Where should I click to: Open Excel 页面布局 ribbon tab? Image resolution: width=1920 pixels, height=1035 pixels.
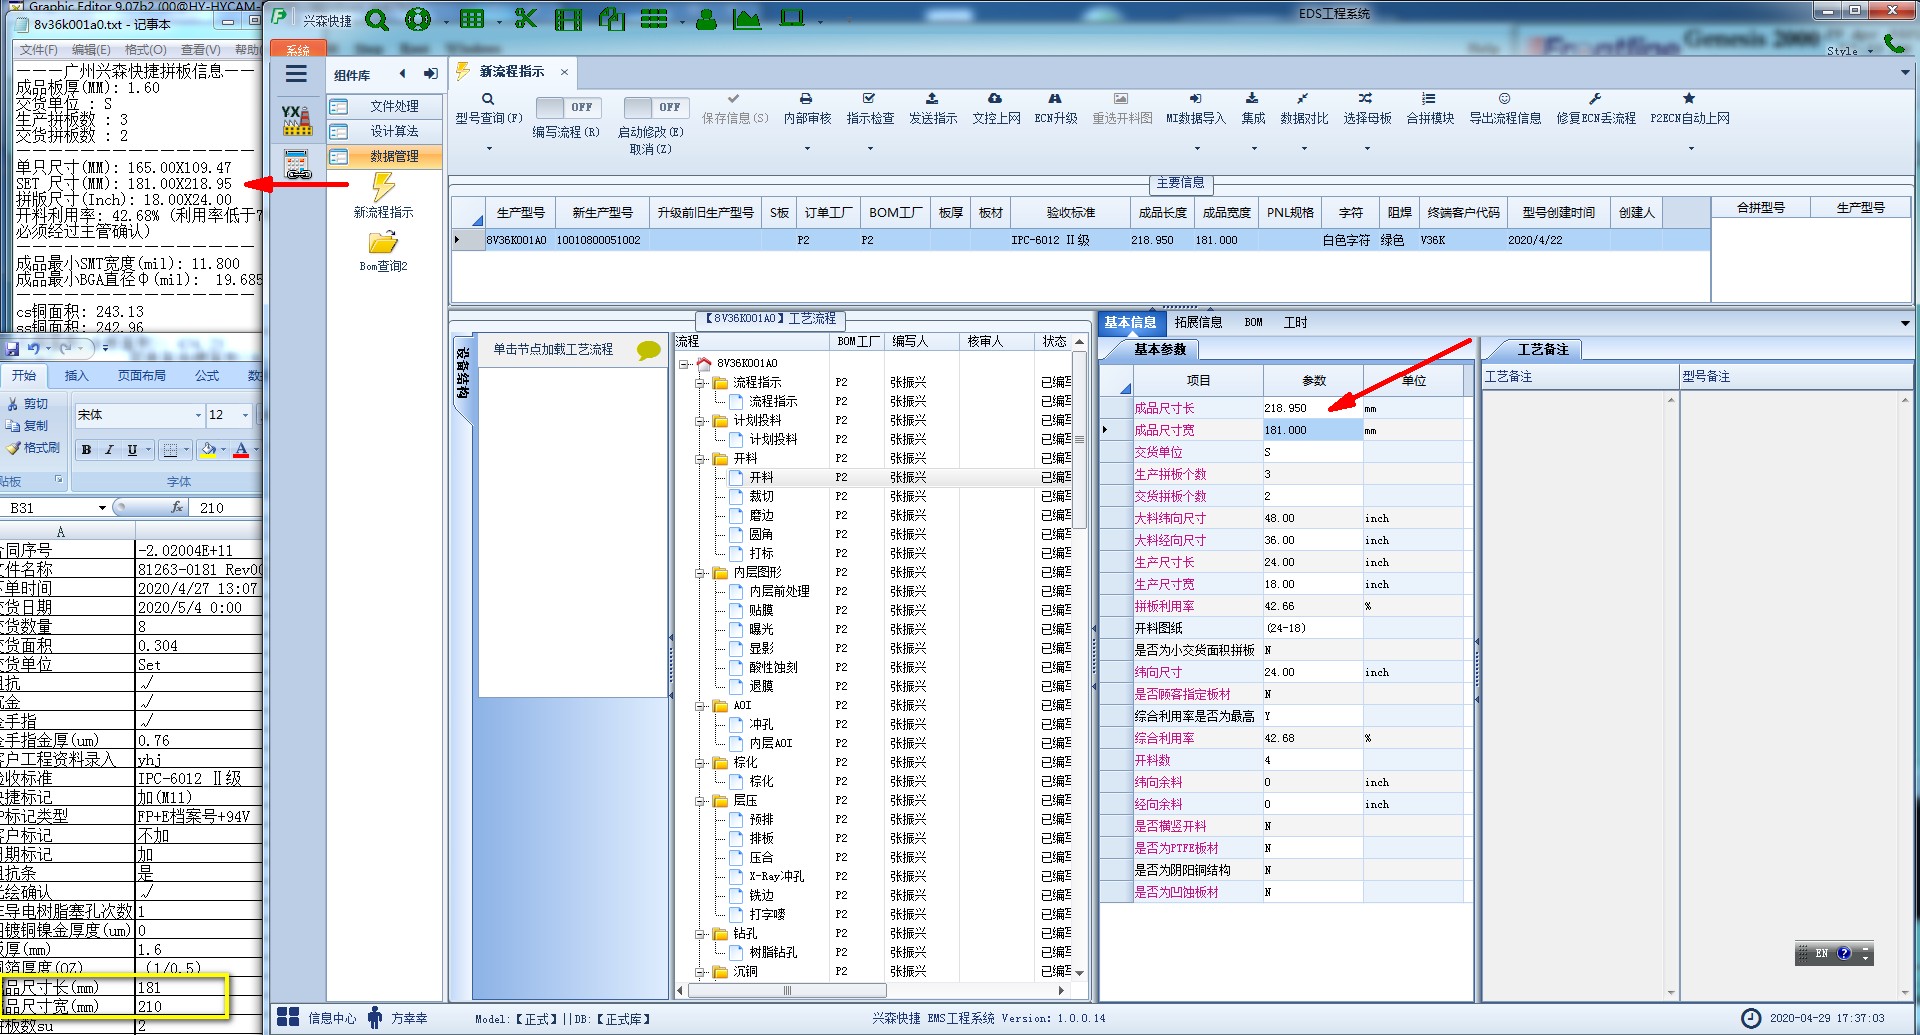coord(141,376)
